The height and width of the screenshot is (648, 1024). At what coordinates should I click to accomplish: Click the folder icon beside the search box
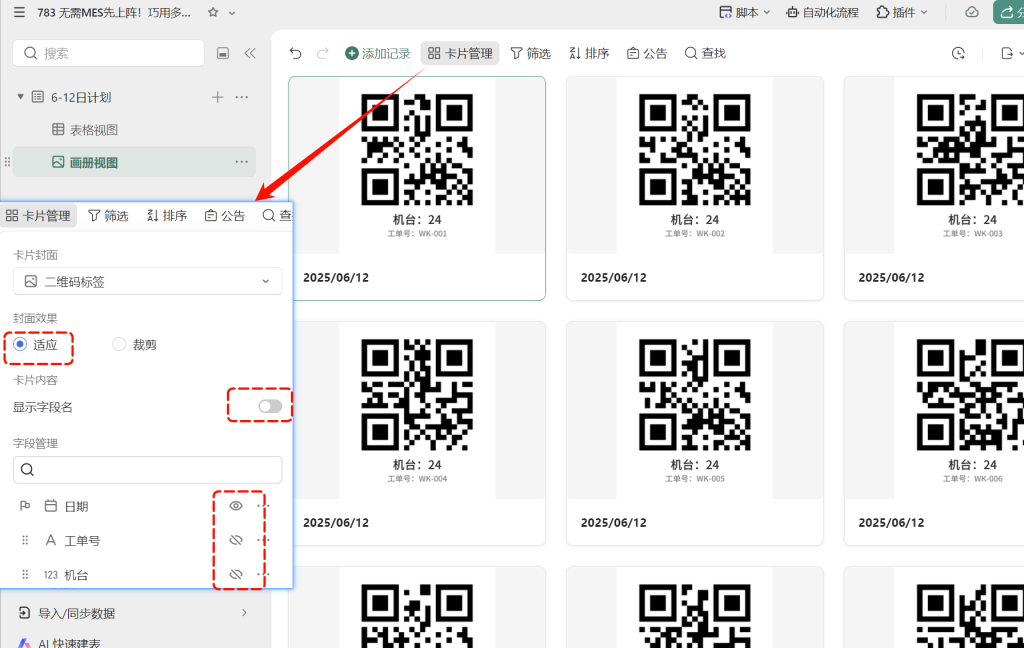point(223,54)
